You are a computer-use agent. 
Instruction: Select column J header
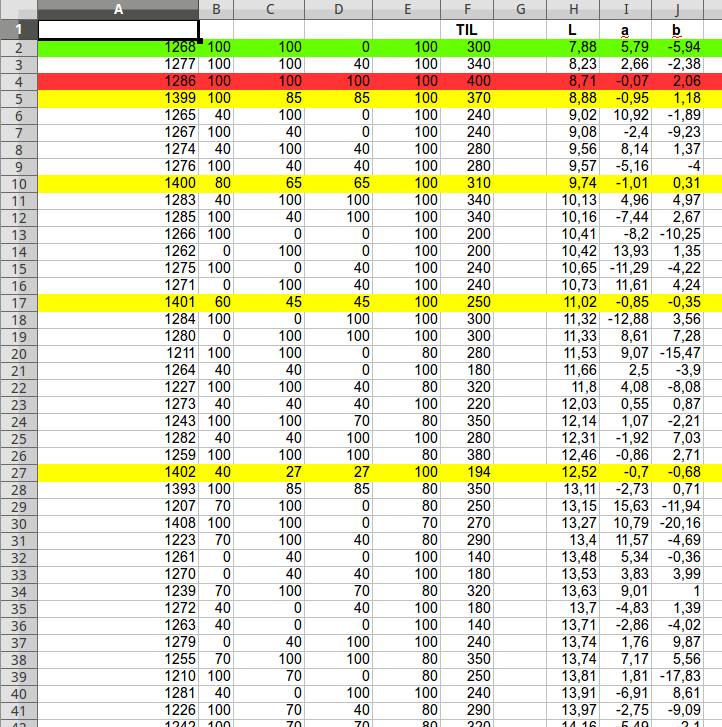677,9
